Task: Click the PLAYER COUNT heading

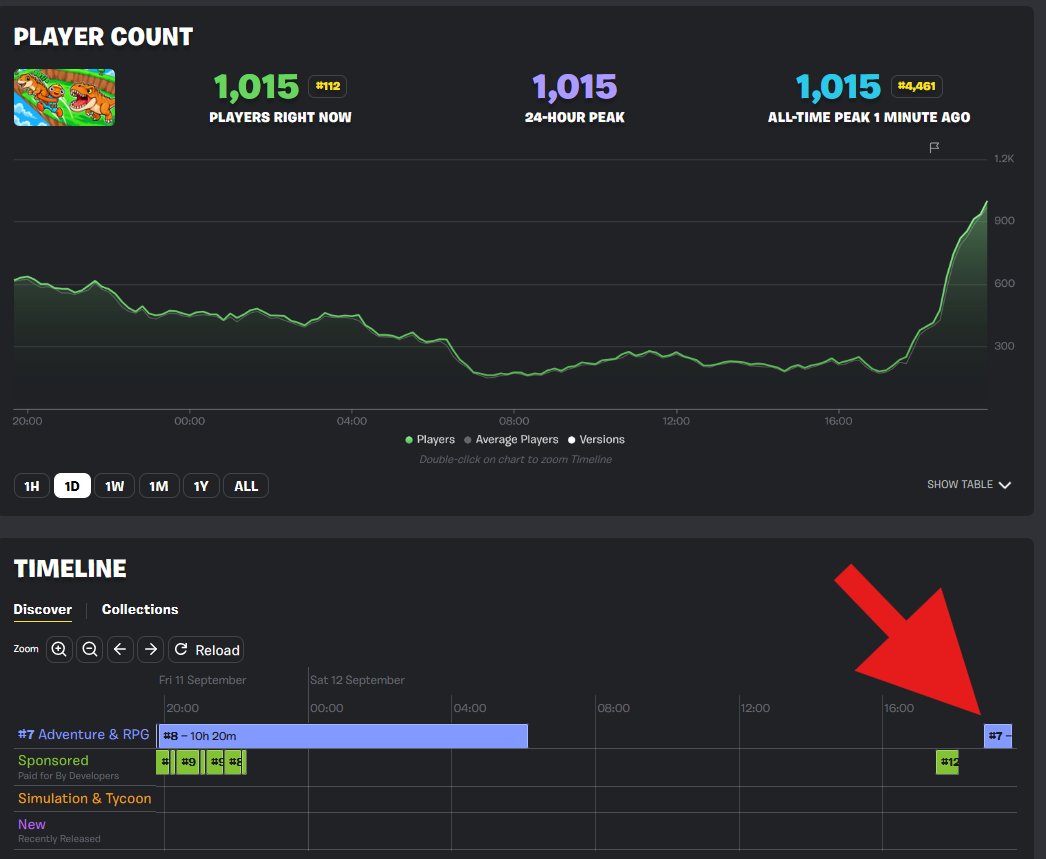Action: (103, 37)
